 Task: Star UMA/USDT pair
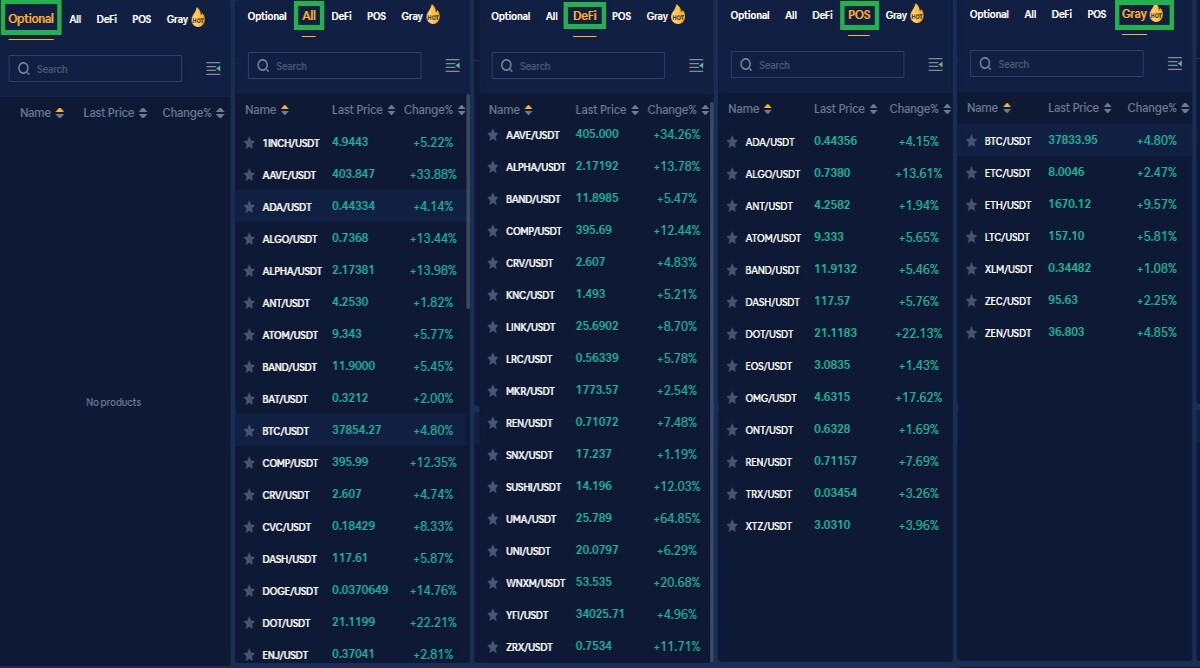493,519
